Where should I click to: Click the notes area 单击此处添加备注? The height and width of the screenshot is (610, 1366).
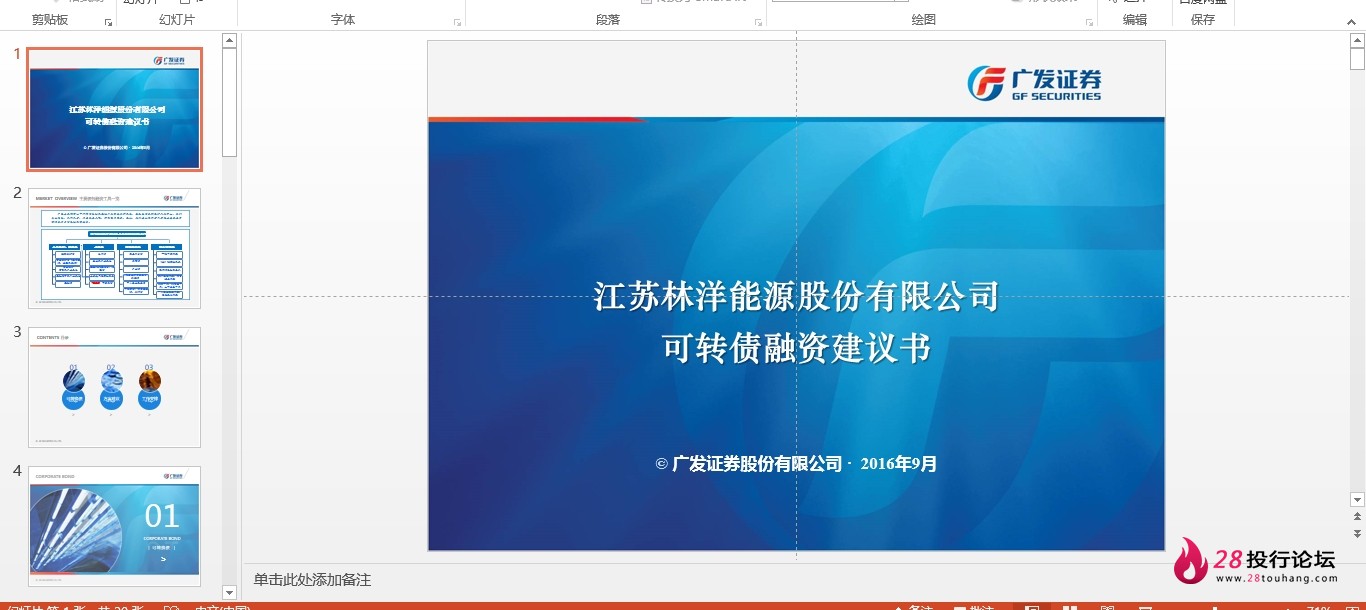click(312, 580)
